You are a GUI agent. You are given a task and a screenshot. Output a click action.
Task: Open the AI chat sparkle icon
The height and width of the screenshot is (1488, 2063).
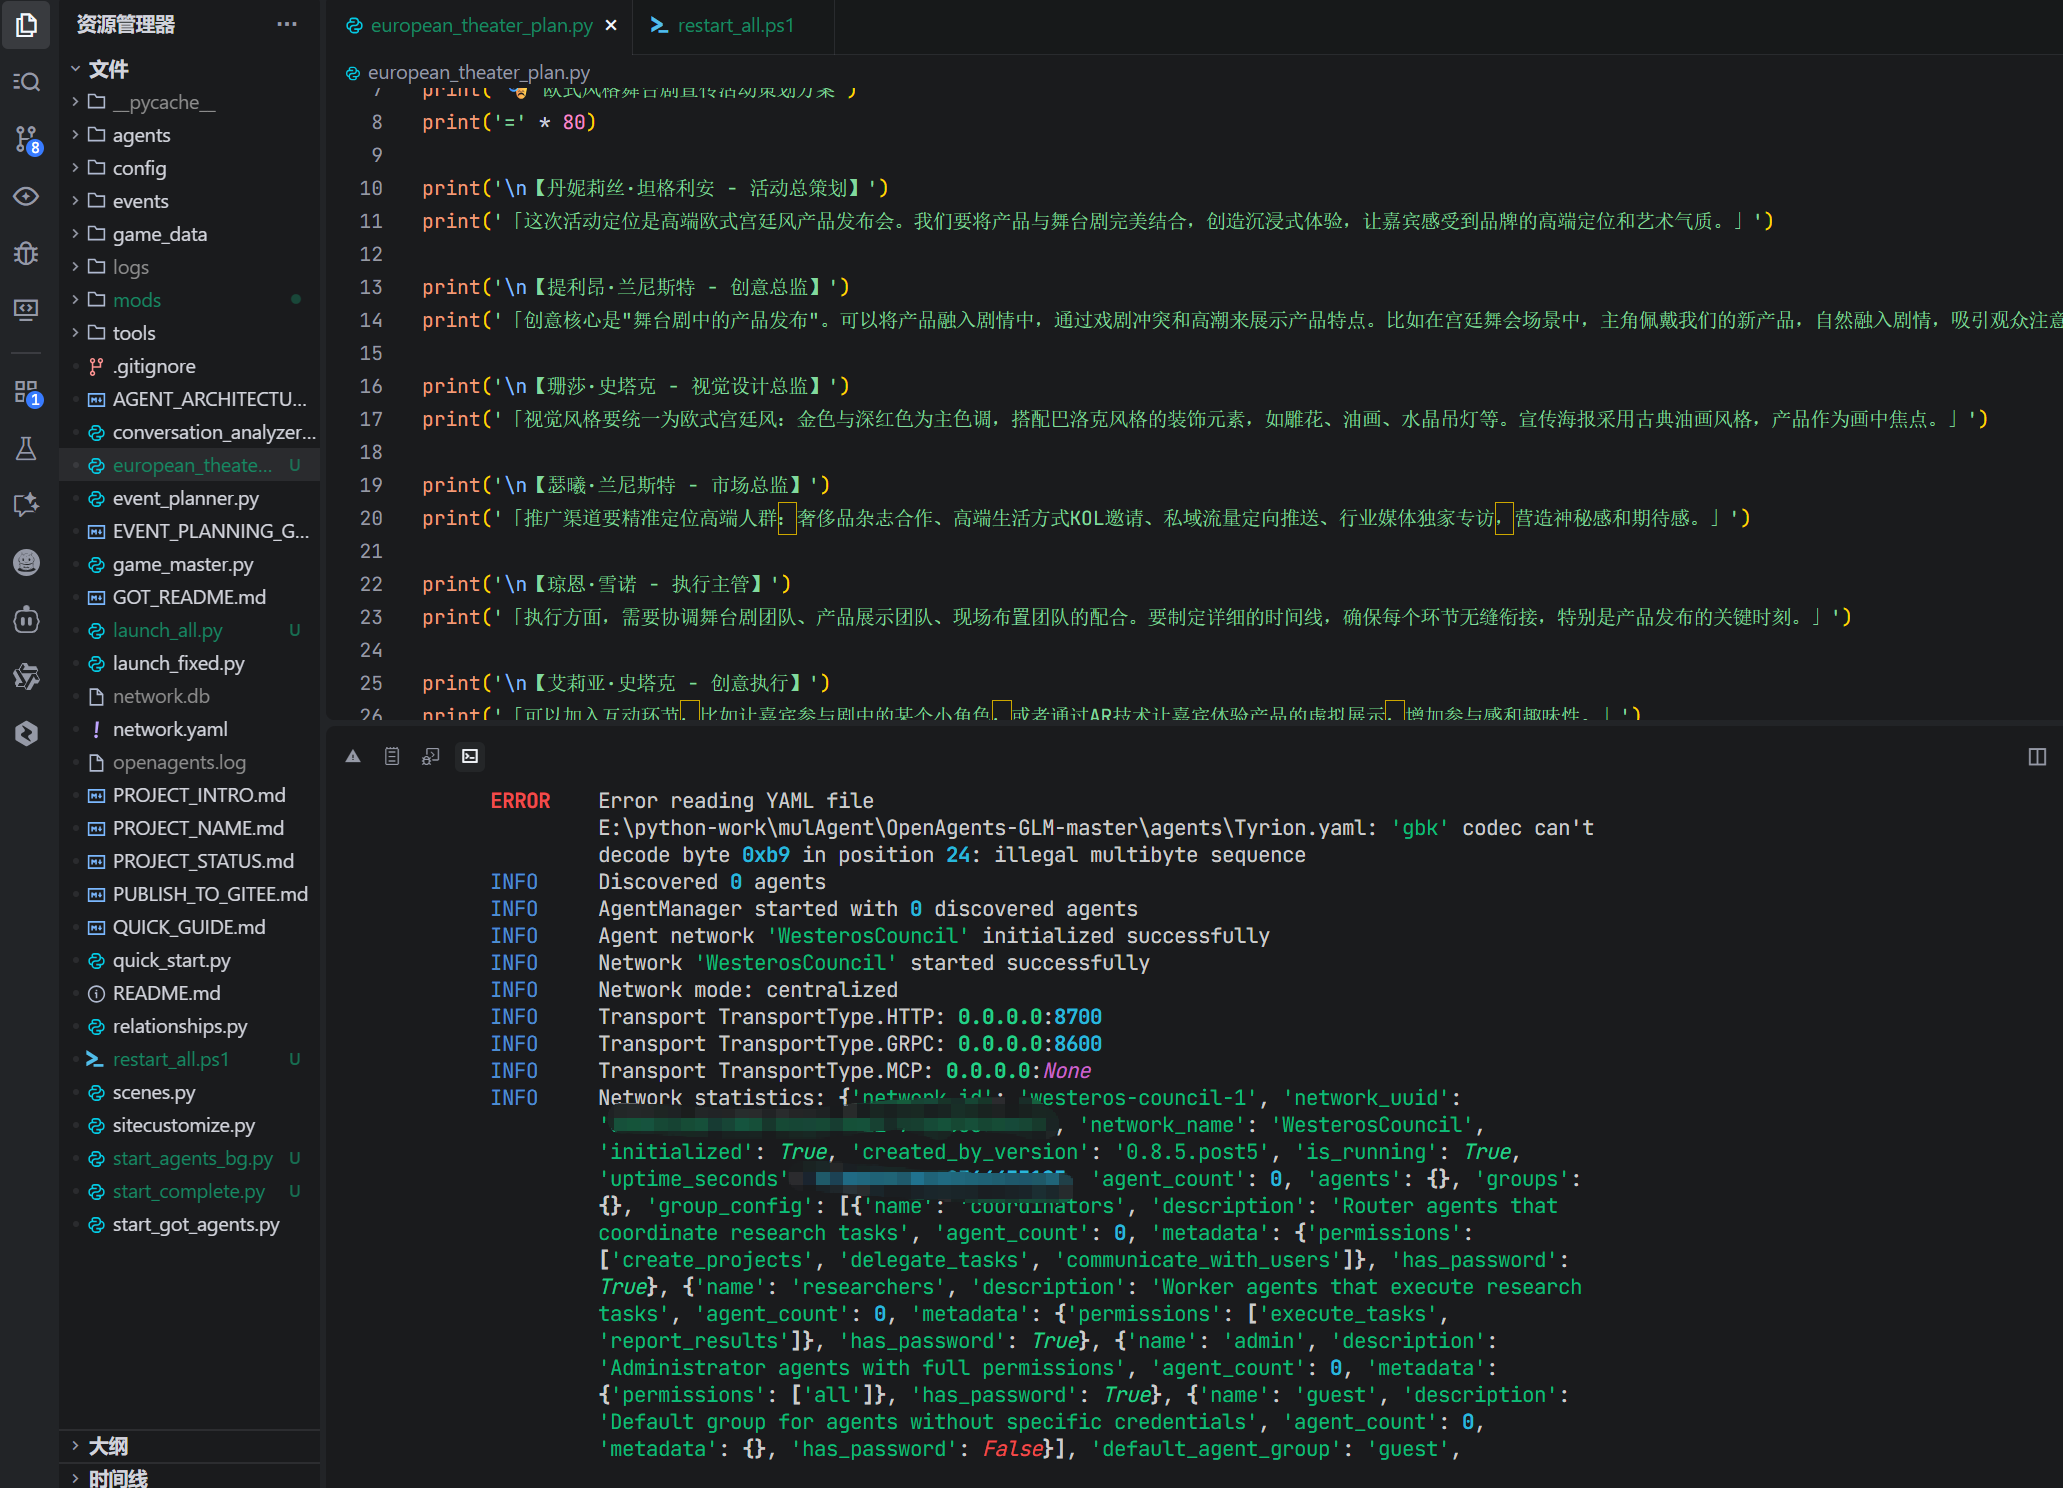coord(26,505)
